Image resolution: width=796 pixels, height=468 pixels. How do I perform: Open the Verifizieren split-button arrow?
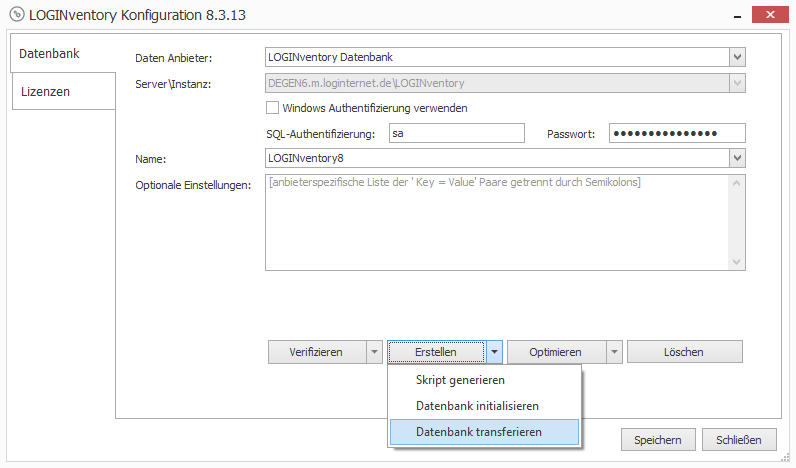click(x=375, y=352)
